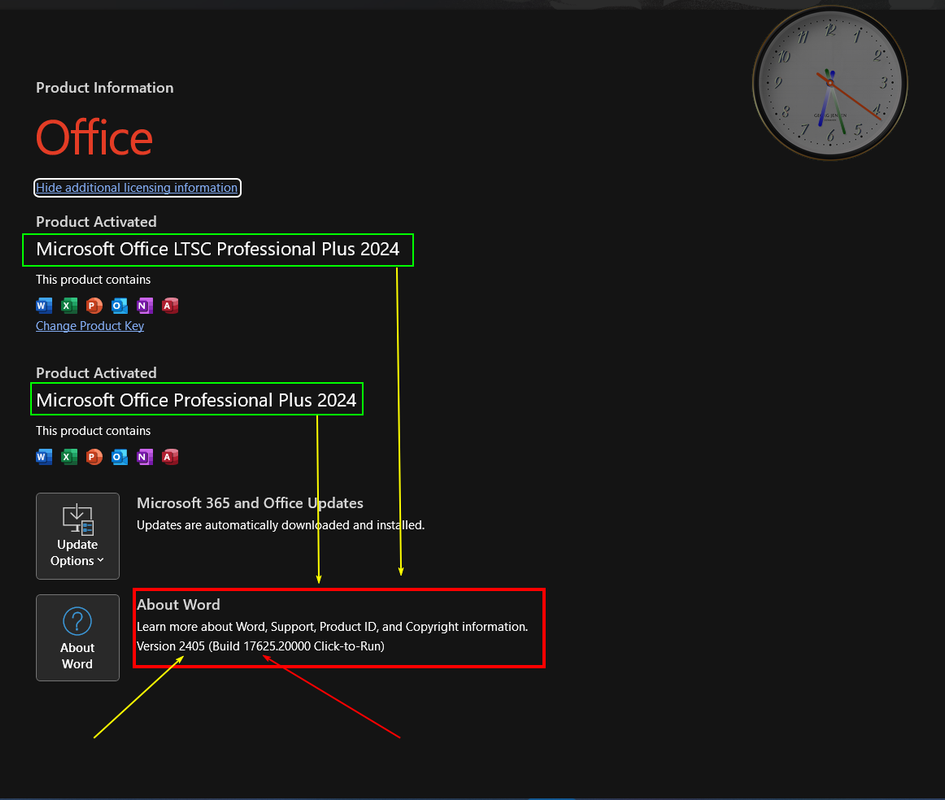This screenshot has width=945, height=800.
Task: Click the red Office logo text
Action: pos(94,137)
